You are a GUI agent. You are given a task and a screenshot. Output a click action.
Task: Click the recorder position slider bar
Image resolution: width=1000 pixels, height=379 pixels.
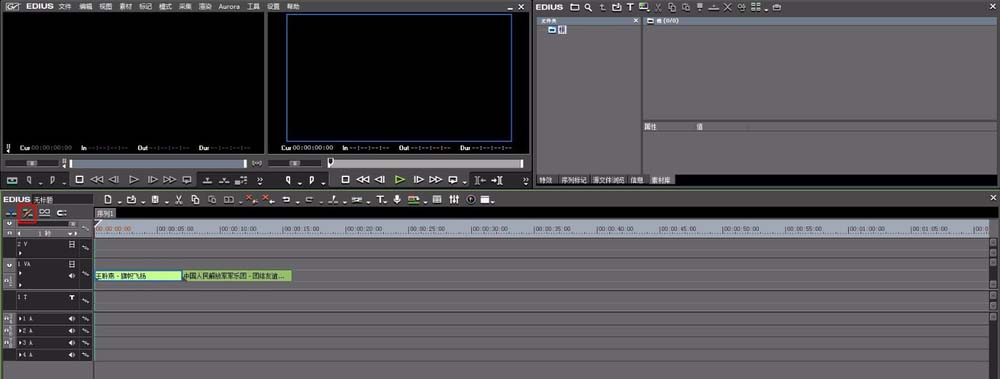(425, 163)
